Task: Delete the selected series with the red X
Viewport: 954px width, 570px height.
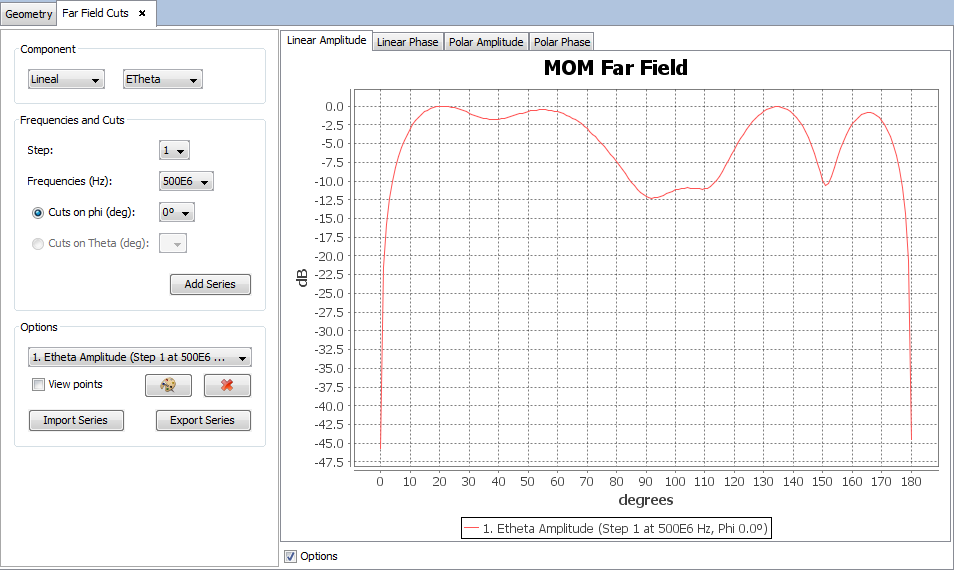Action: (x=227, y=386)
